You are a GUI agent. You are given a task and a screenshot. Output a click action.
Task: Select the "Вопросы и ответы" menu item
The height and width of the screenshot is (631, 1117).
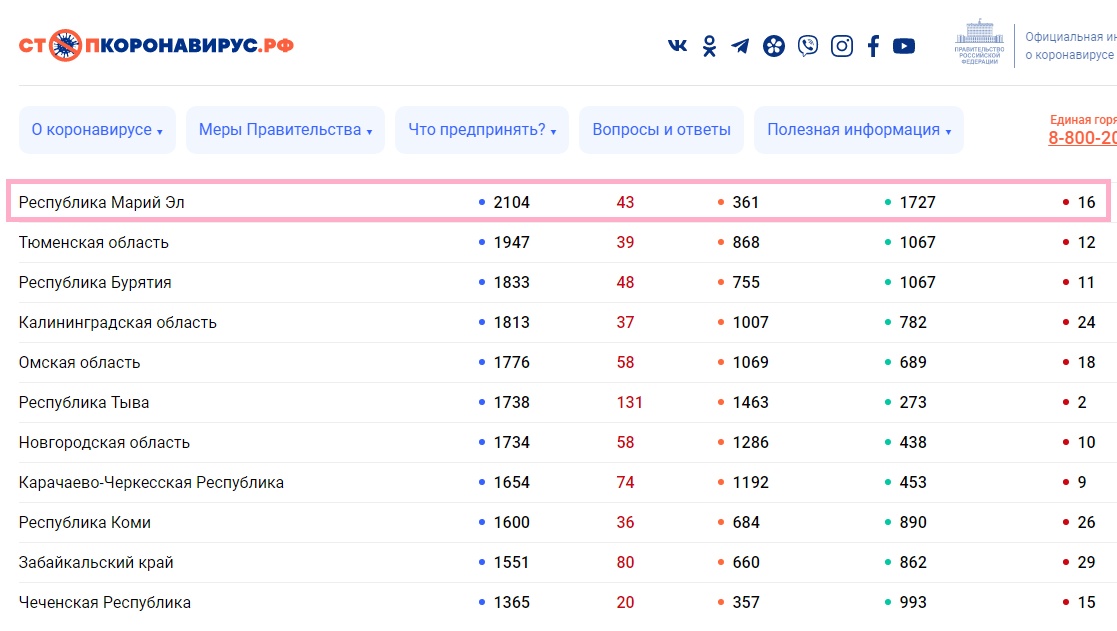(661, 130)
